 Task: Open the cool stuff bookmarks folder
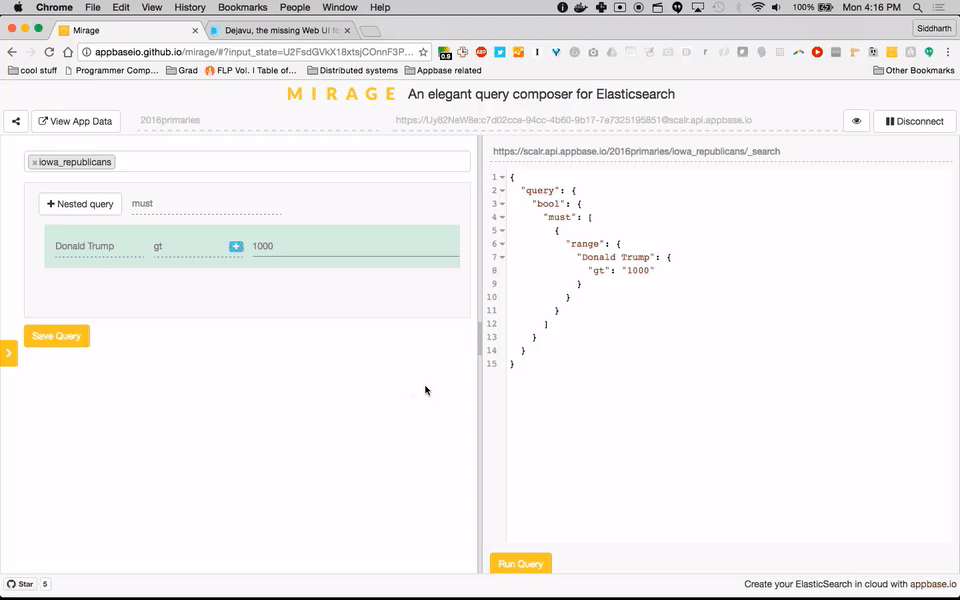(32, 70)
